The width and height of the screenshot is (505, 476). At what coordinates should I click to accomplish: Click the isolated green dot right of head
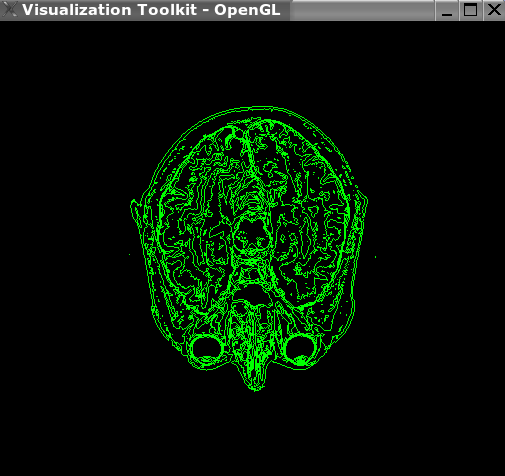click(376, 257)
